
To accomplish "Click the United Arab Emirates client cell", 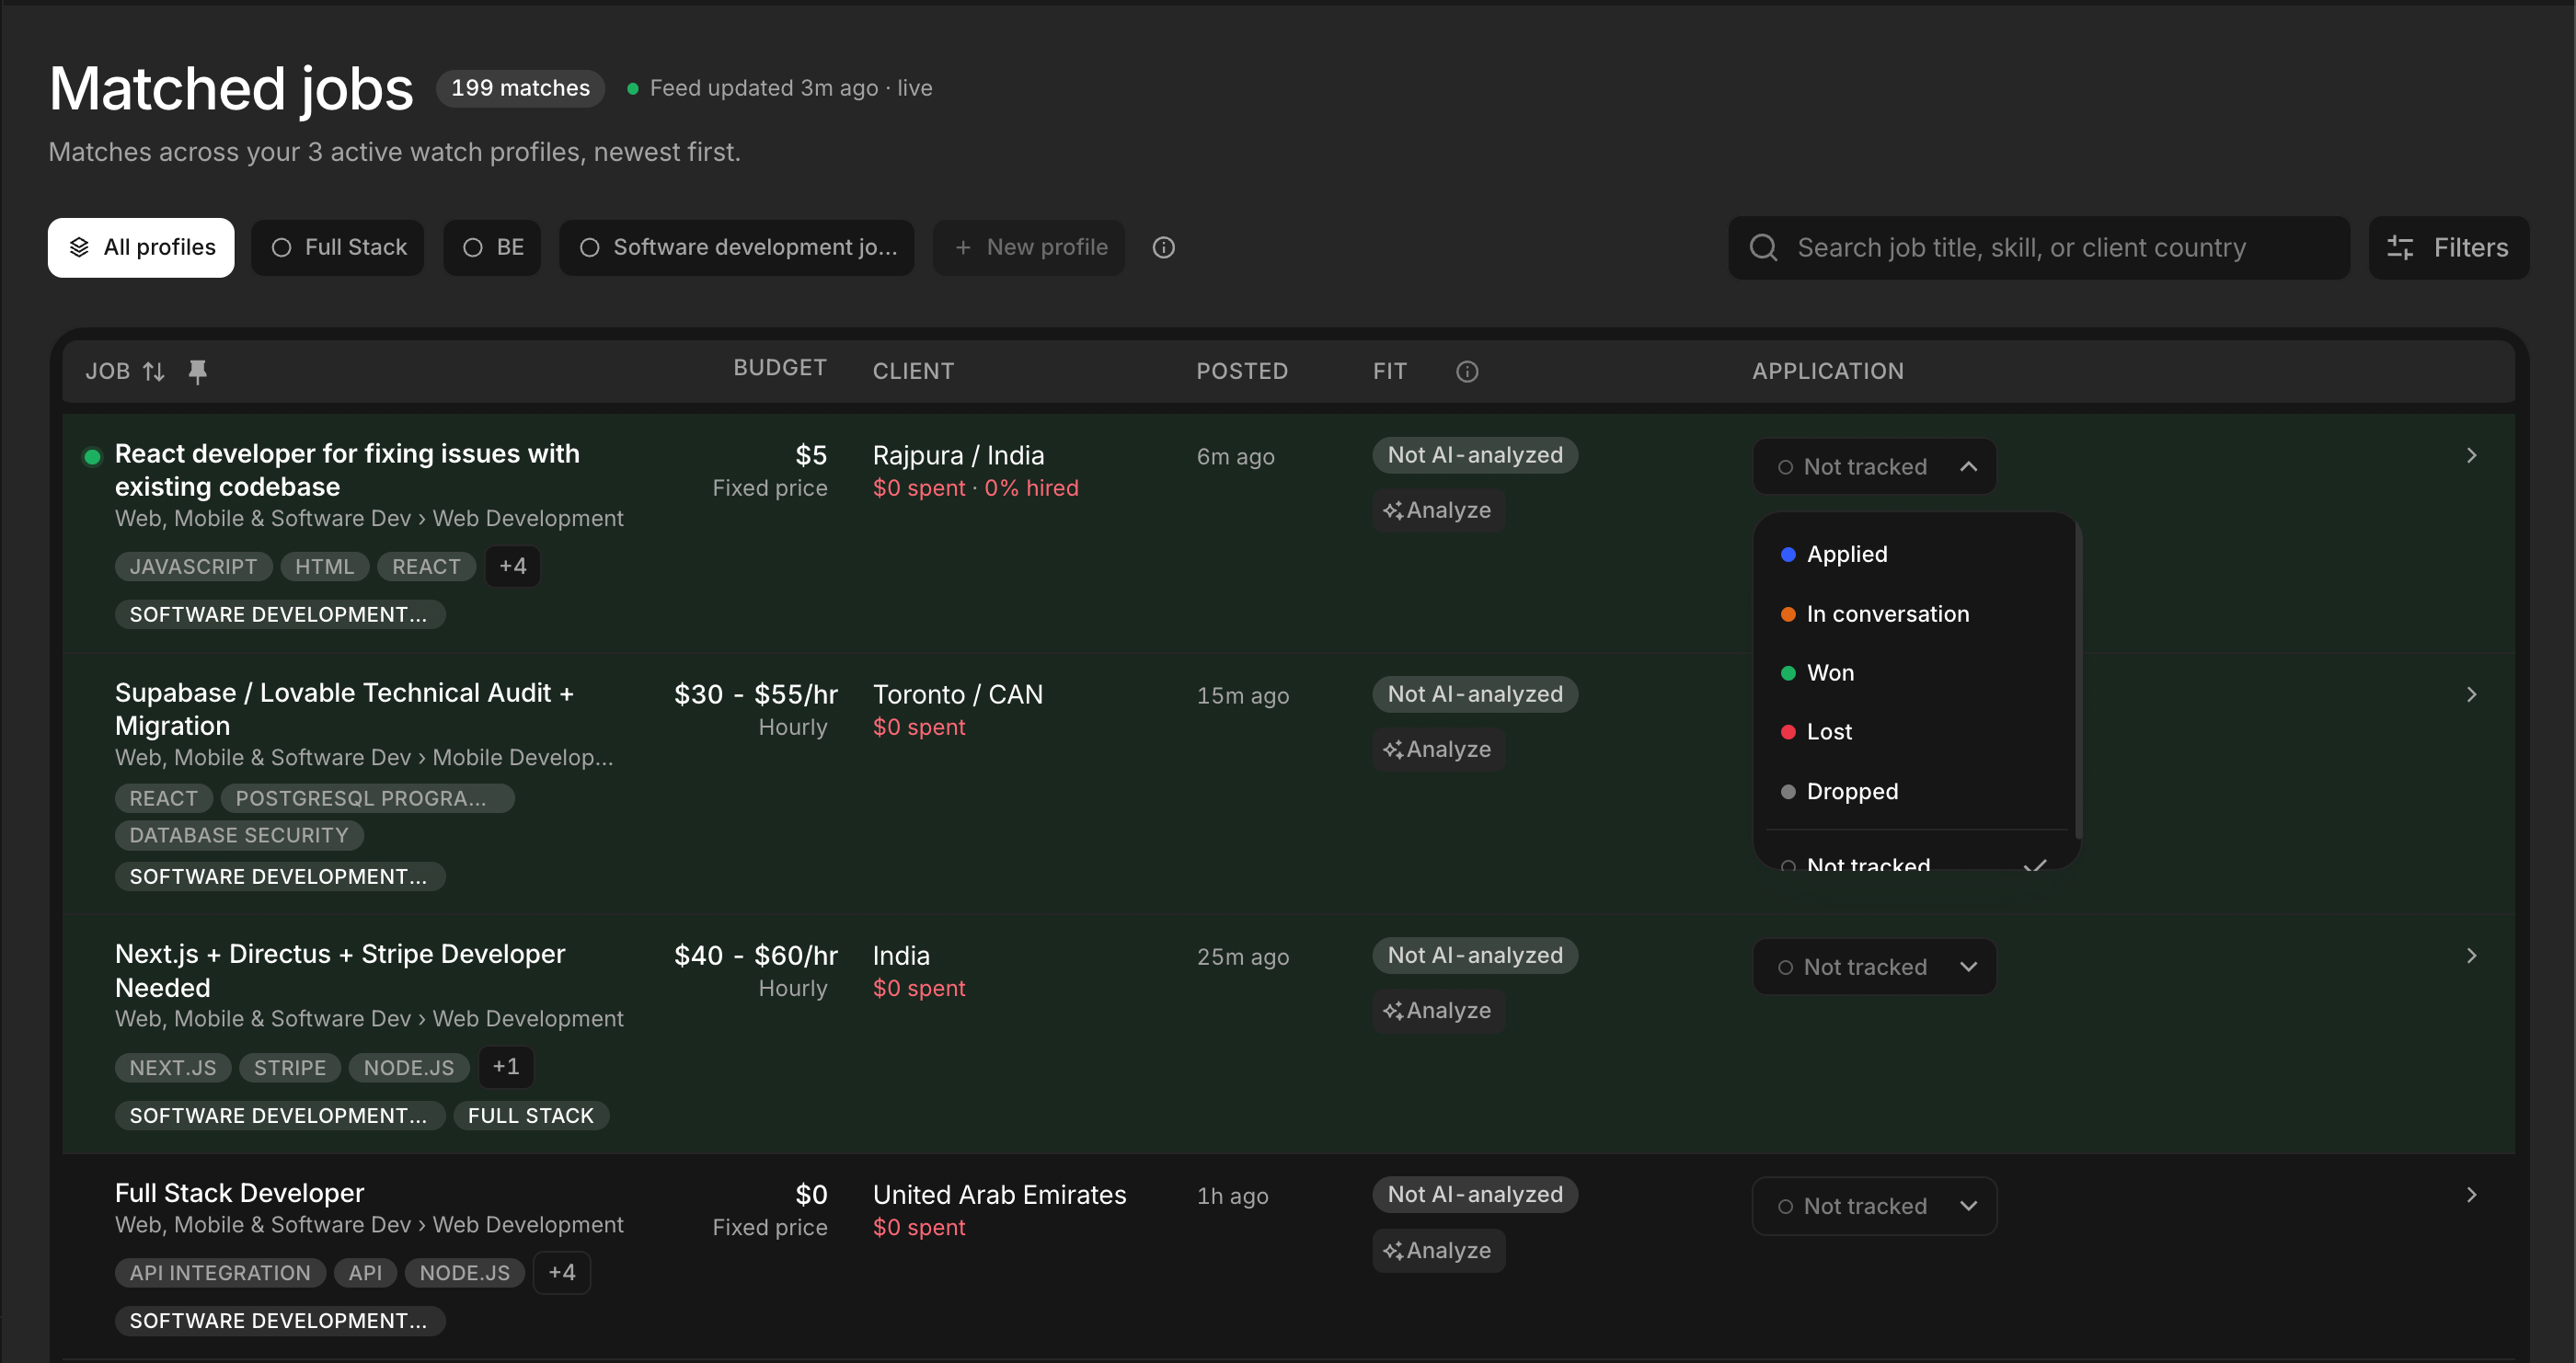I will (1000, 1194).
